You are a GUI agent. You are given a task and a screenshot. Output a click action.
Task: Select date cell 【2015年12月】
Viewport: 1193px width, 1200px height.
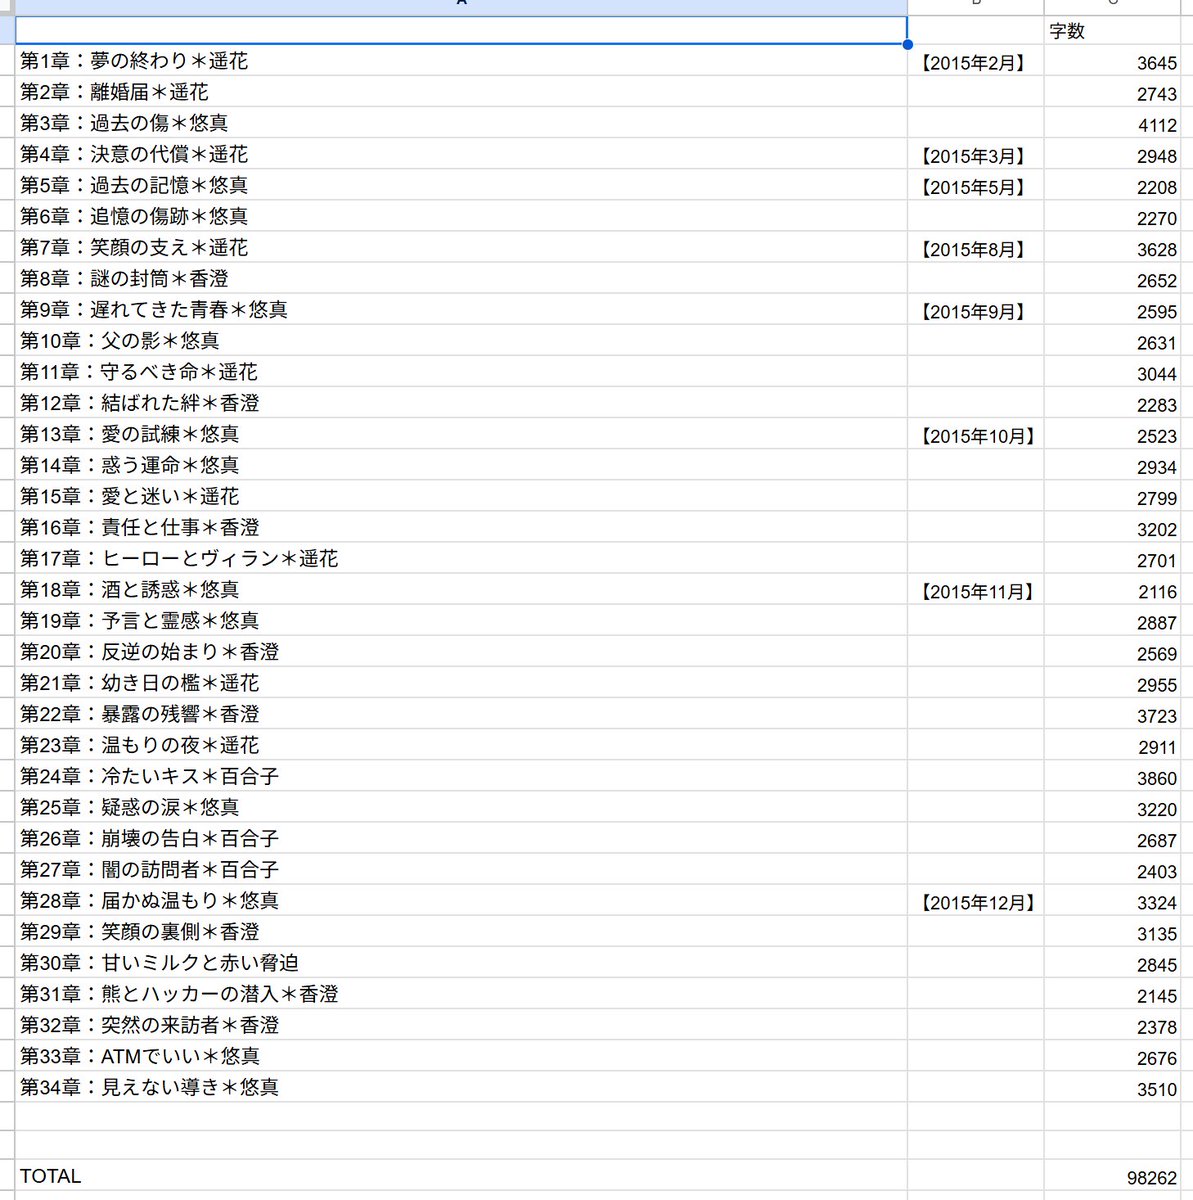976,901
